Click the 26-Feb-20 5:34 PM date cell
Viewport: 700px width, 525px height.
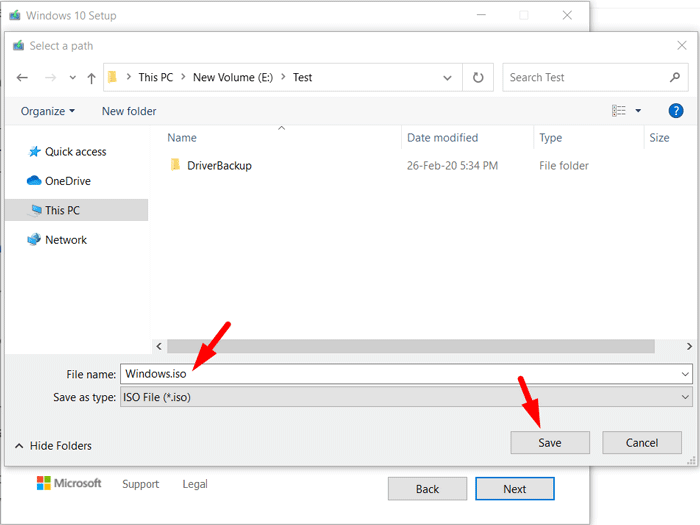click(452, 166)
